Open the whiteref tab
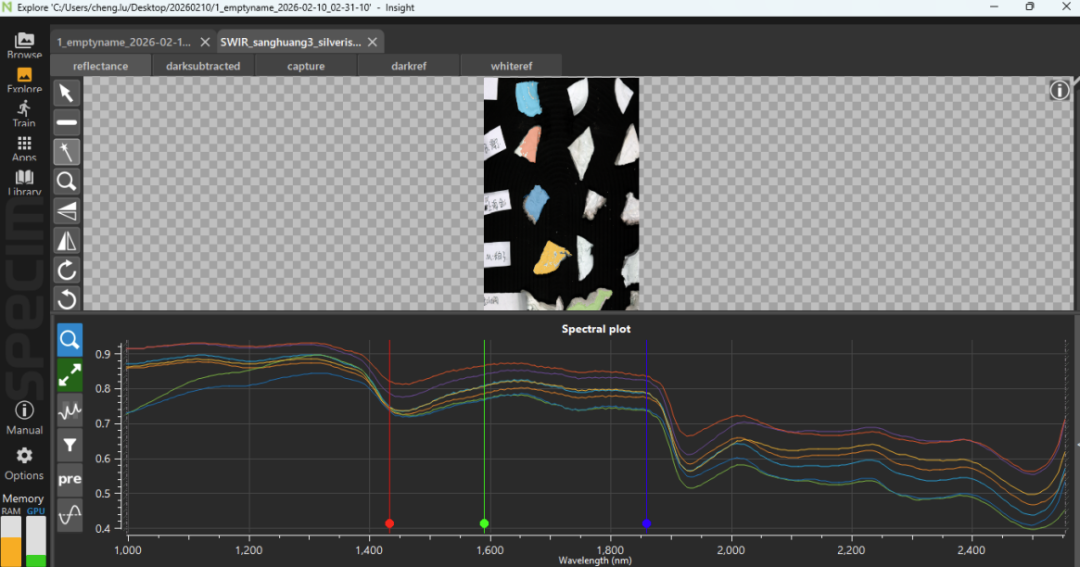 (511, 66)
